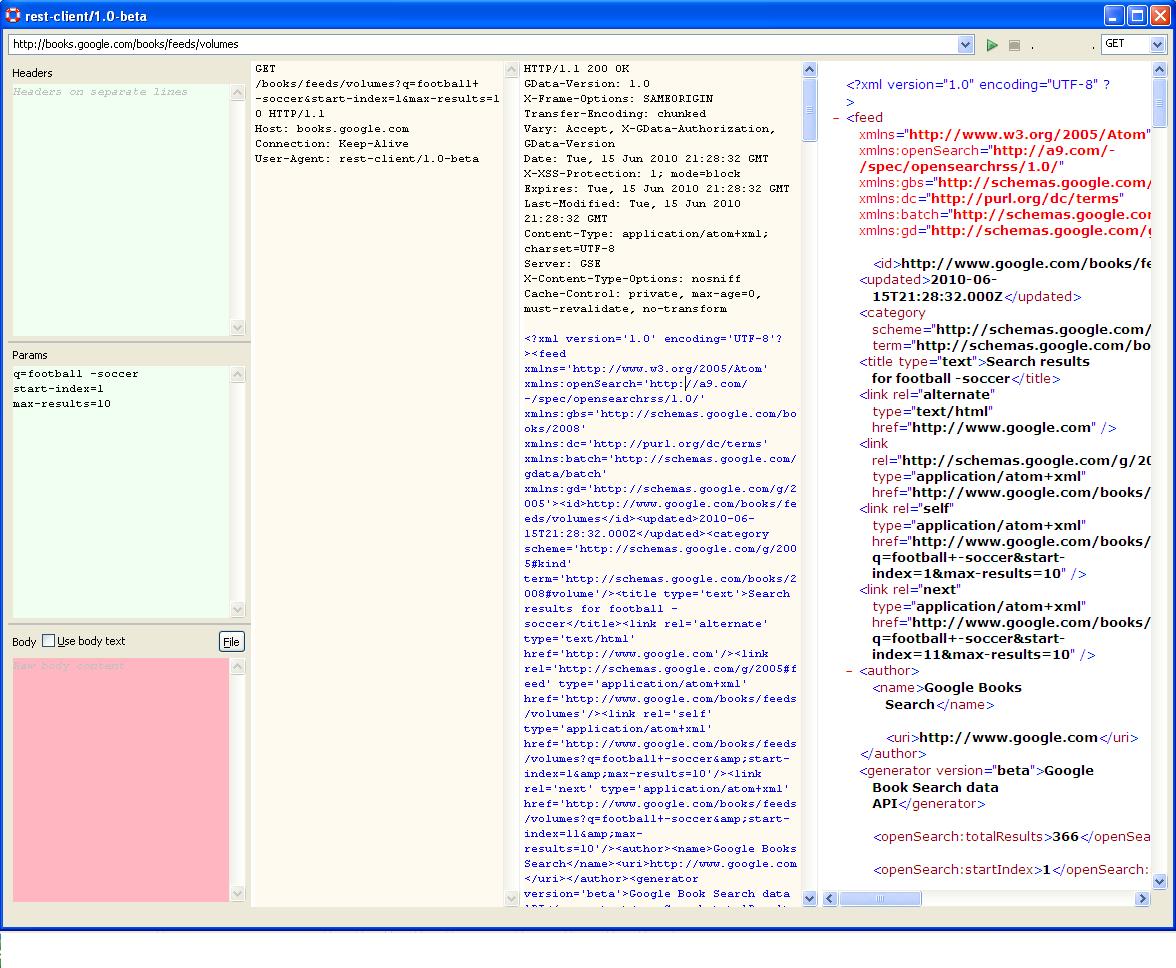
Task: Click the generator version beta XML element
Action: (x=976, y=787)
